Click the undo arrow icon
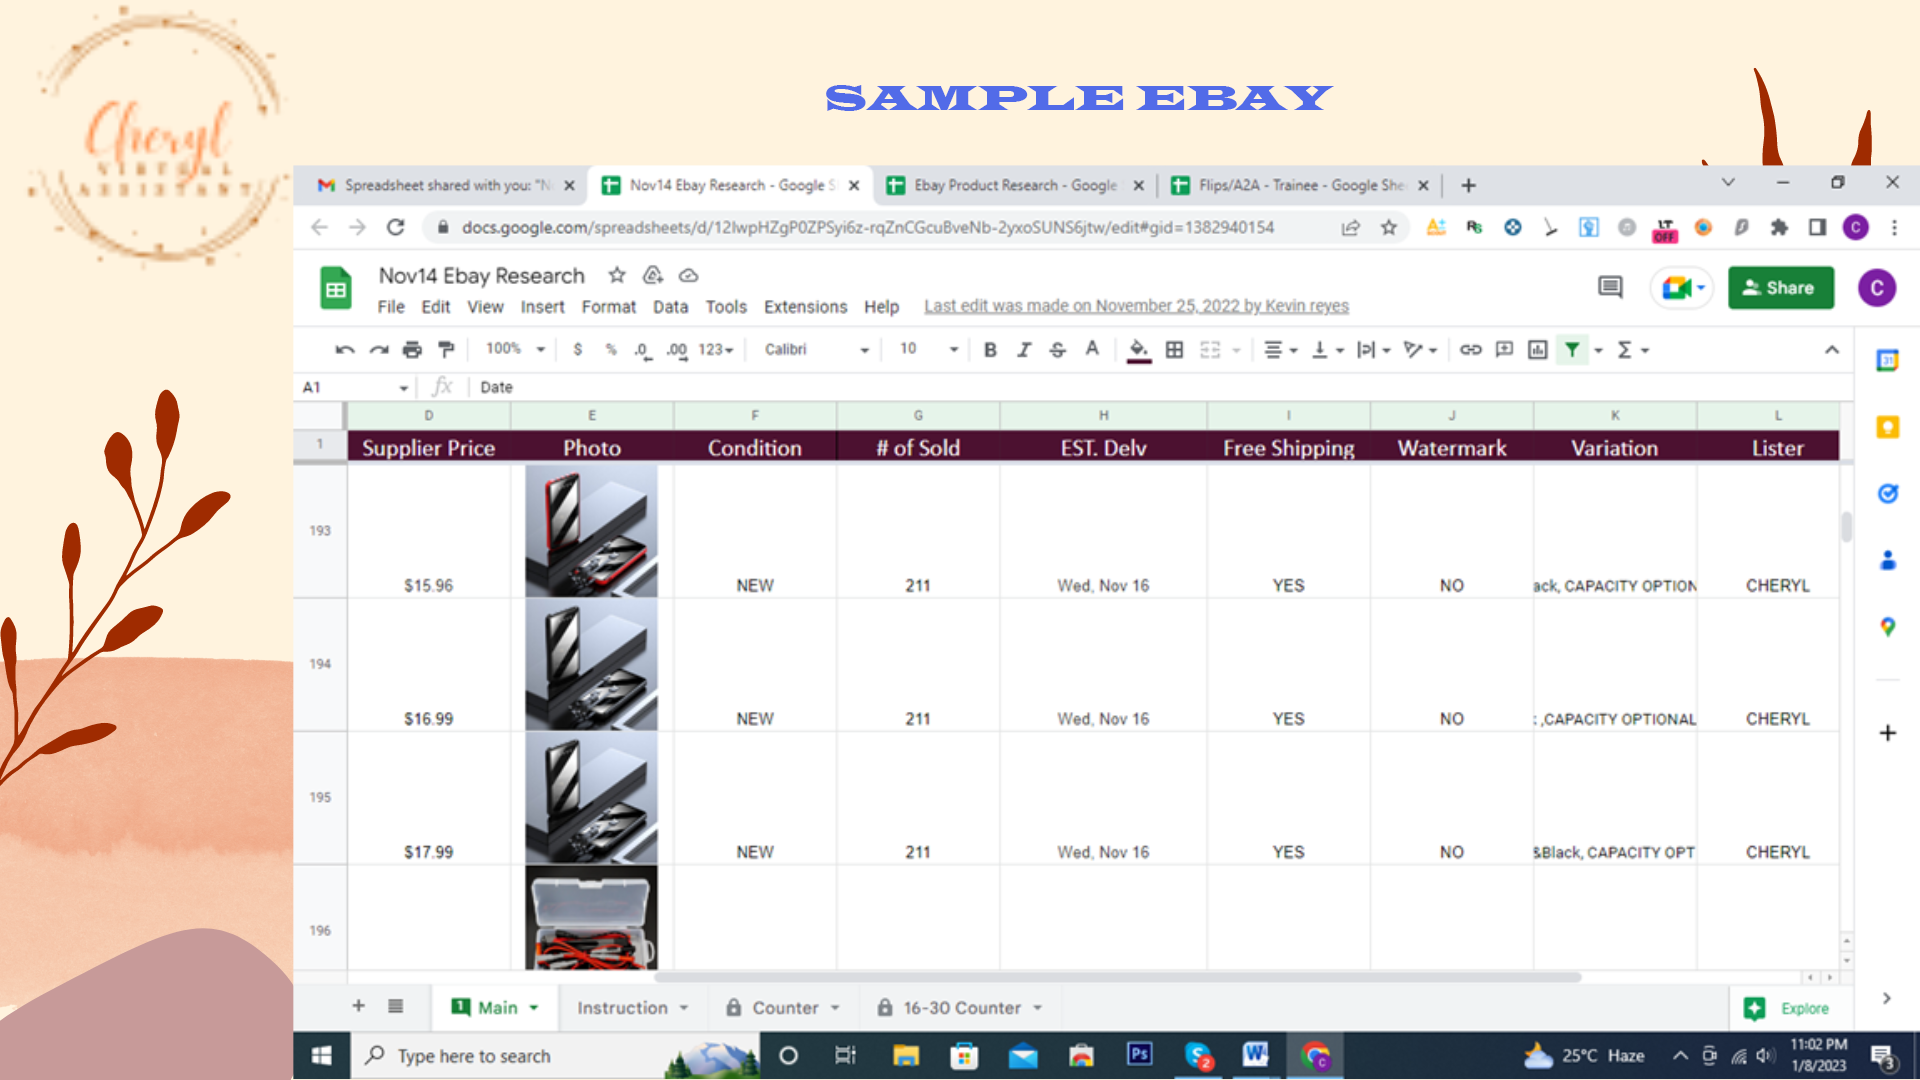Screen dimensions: 1920x1080 (x=345, y=349)
